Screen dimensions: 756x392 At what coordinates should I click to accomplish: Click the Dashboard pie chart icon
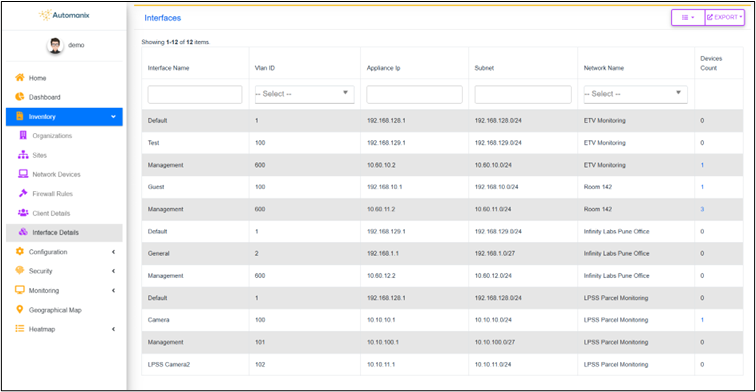(20, 97)
